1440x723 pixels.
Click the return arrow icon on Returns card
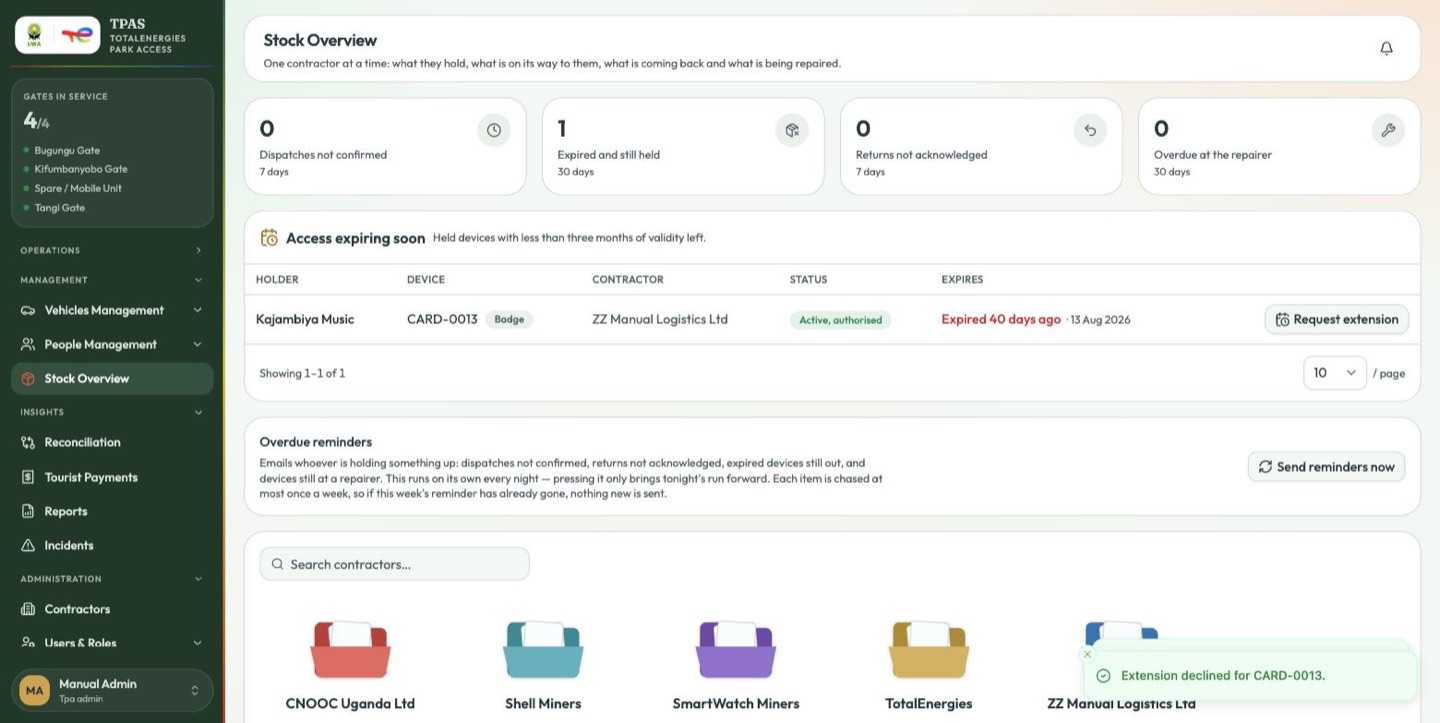1090,130
